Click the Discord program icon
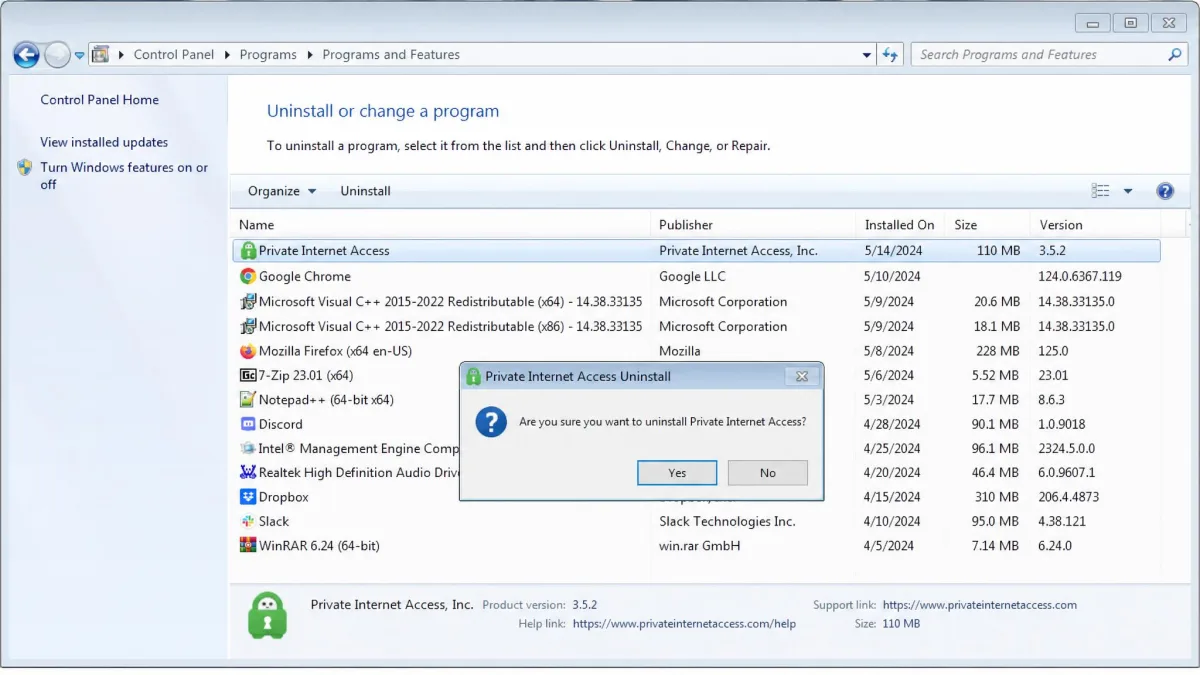The width and height of the screenshot is (1200, 675). tap(248, 424)
